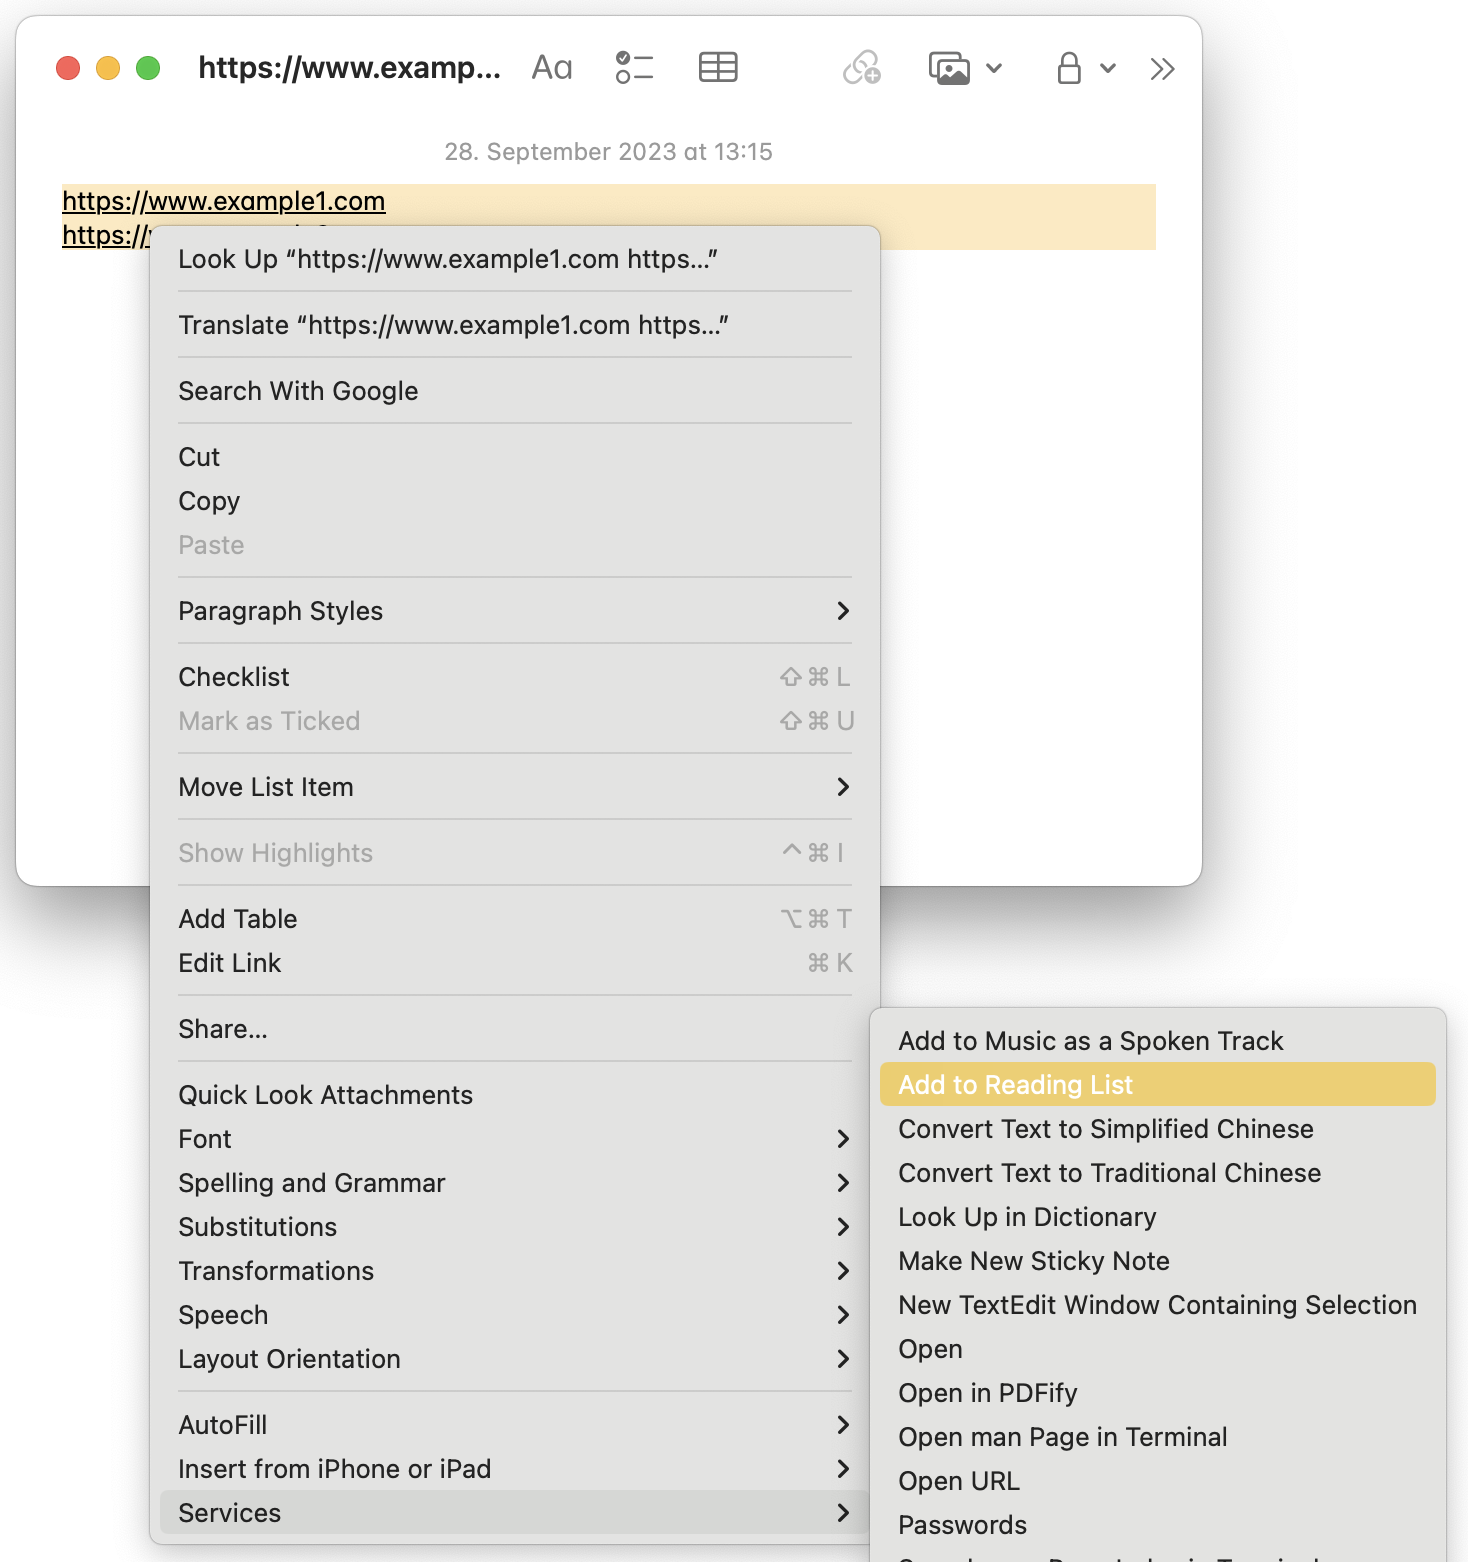Select Convert Text to Simplified Chinese
Screen dimensions: 1468x1562
pos(1105,1128)
